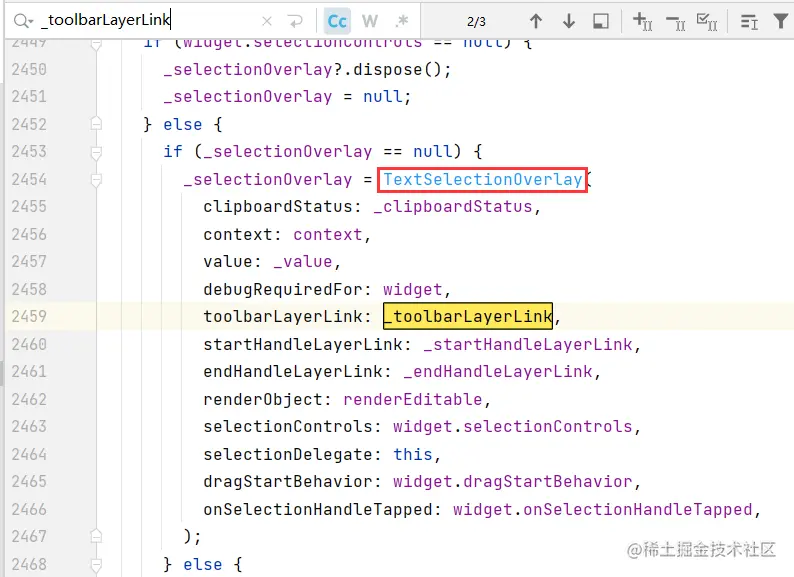Click the Open in Find window icon
Viewport: 794px width, 577px height.
coord(601,21)
